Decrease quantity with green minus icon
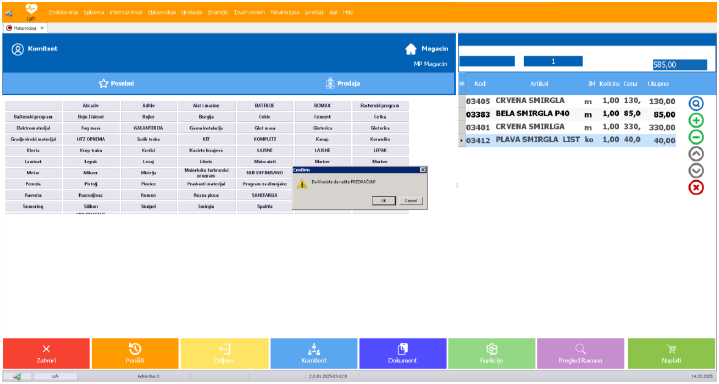This screenshot has height=384, width=719. [x=696, y=137]
